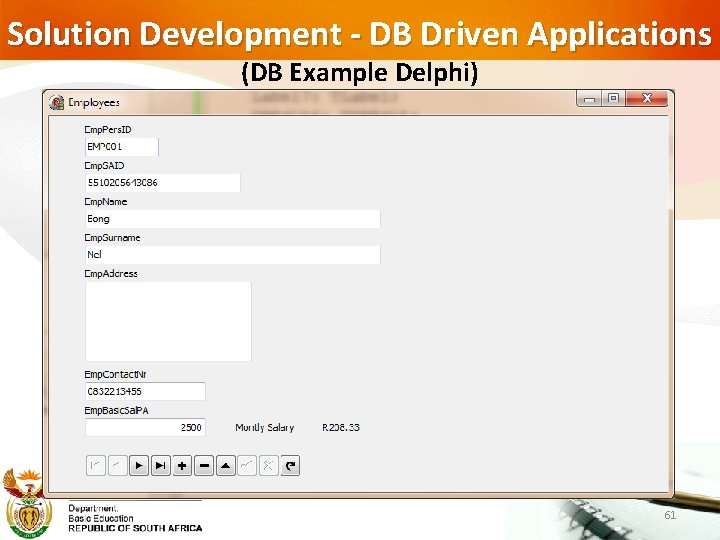
Task: Click the EmpName field containing Bong
Action: point(233,219)
